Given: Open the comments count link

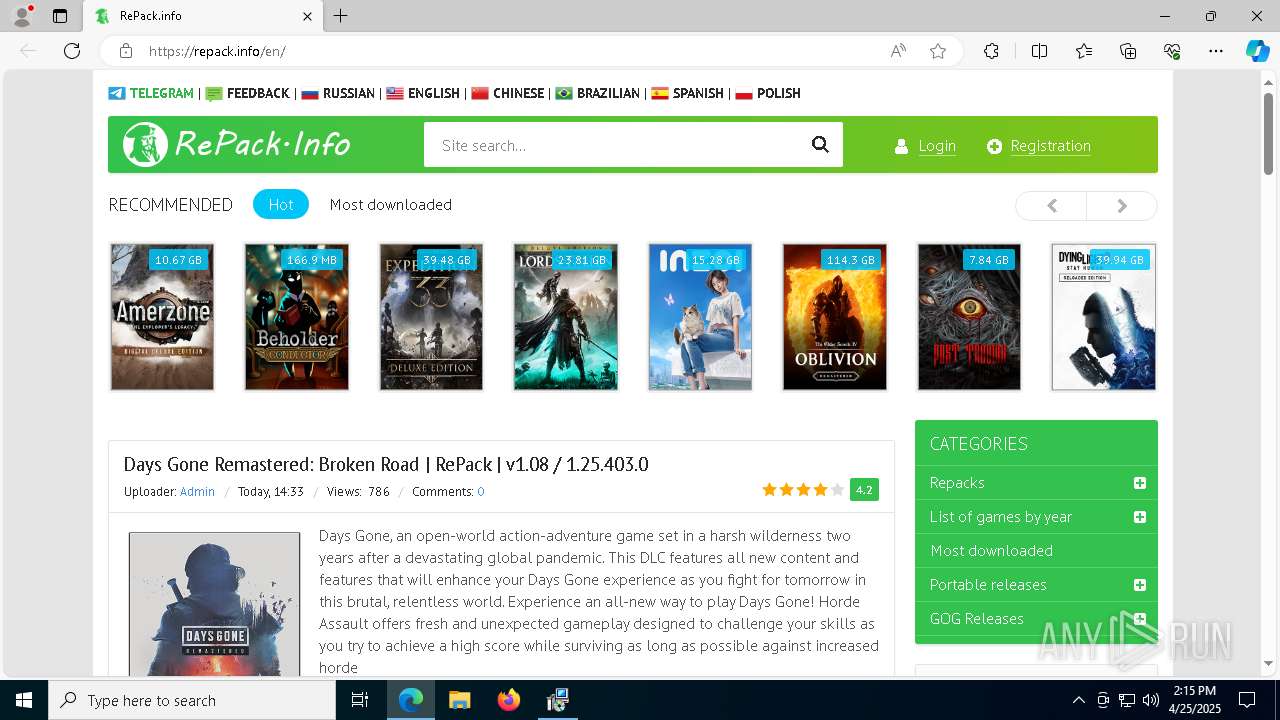Looking at the screenshot, I should click(481, 491).
